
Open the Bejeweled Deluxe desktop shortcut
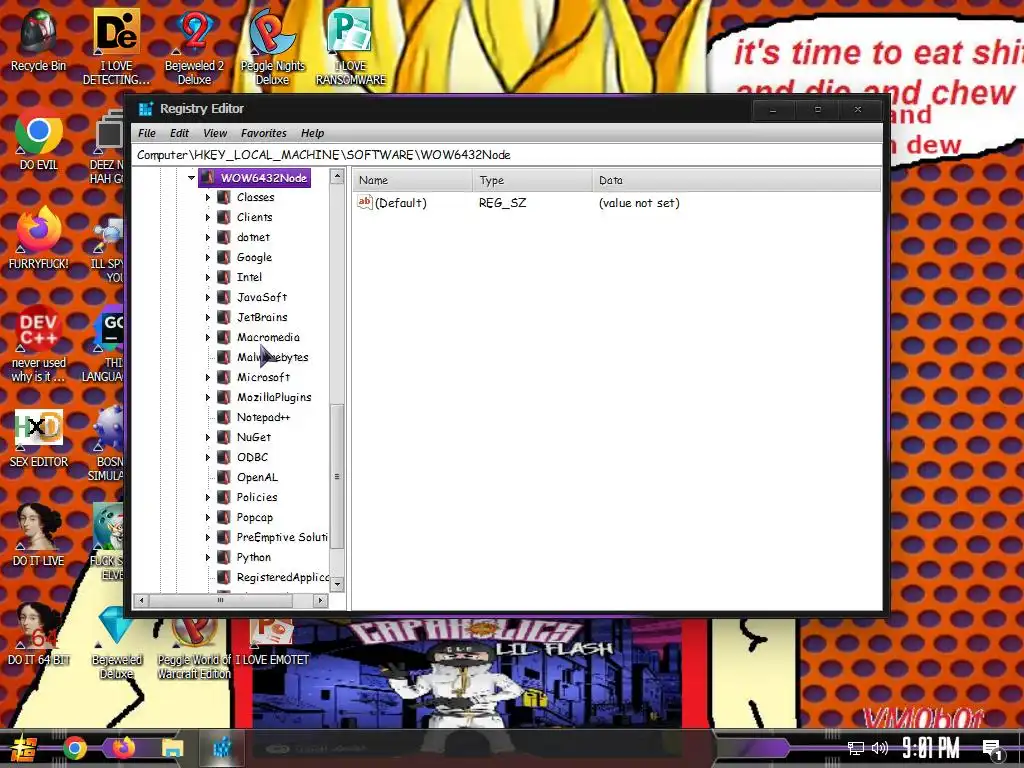tap(116, 642)
